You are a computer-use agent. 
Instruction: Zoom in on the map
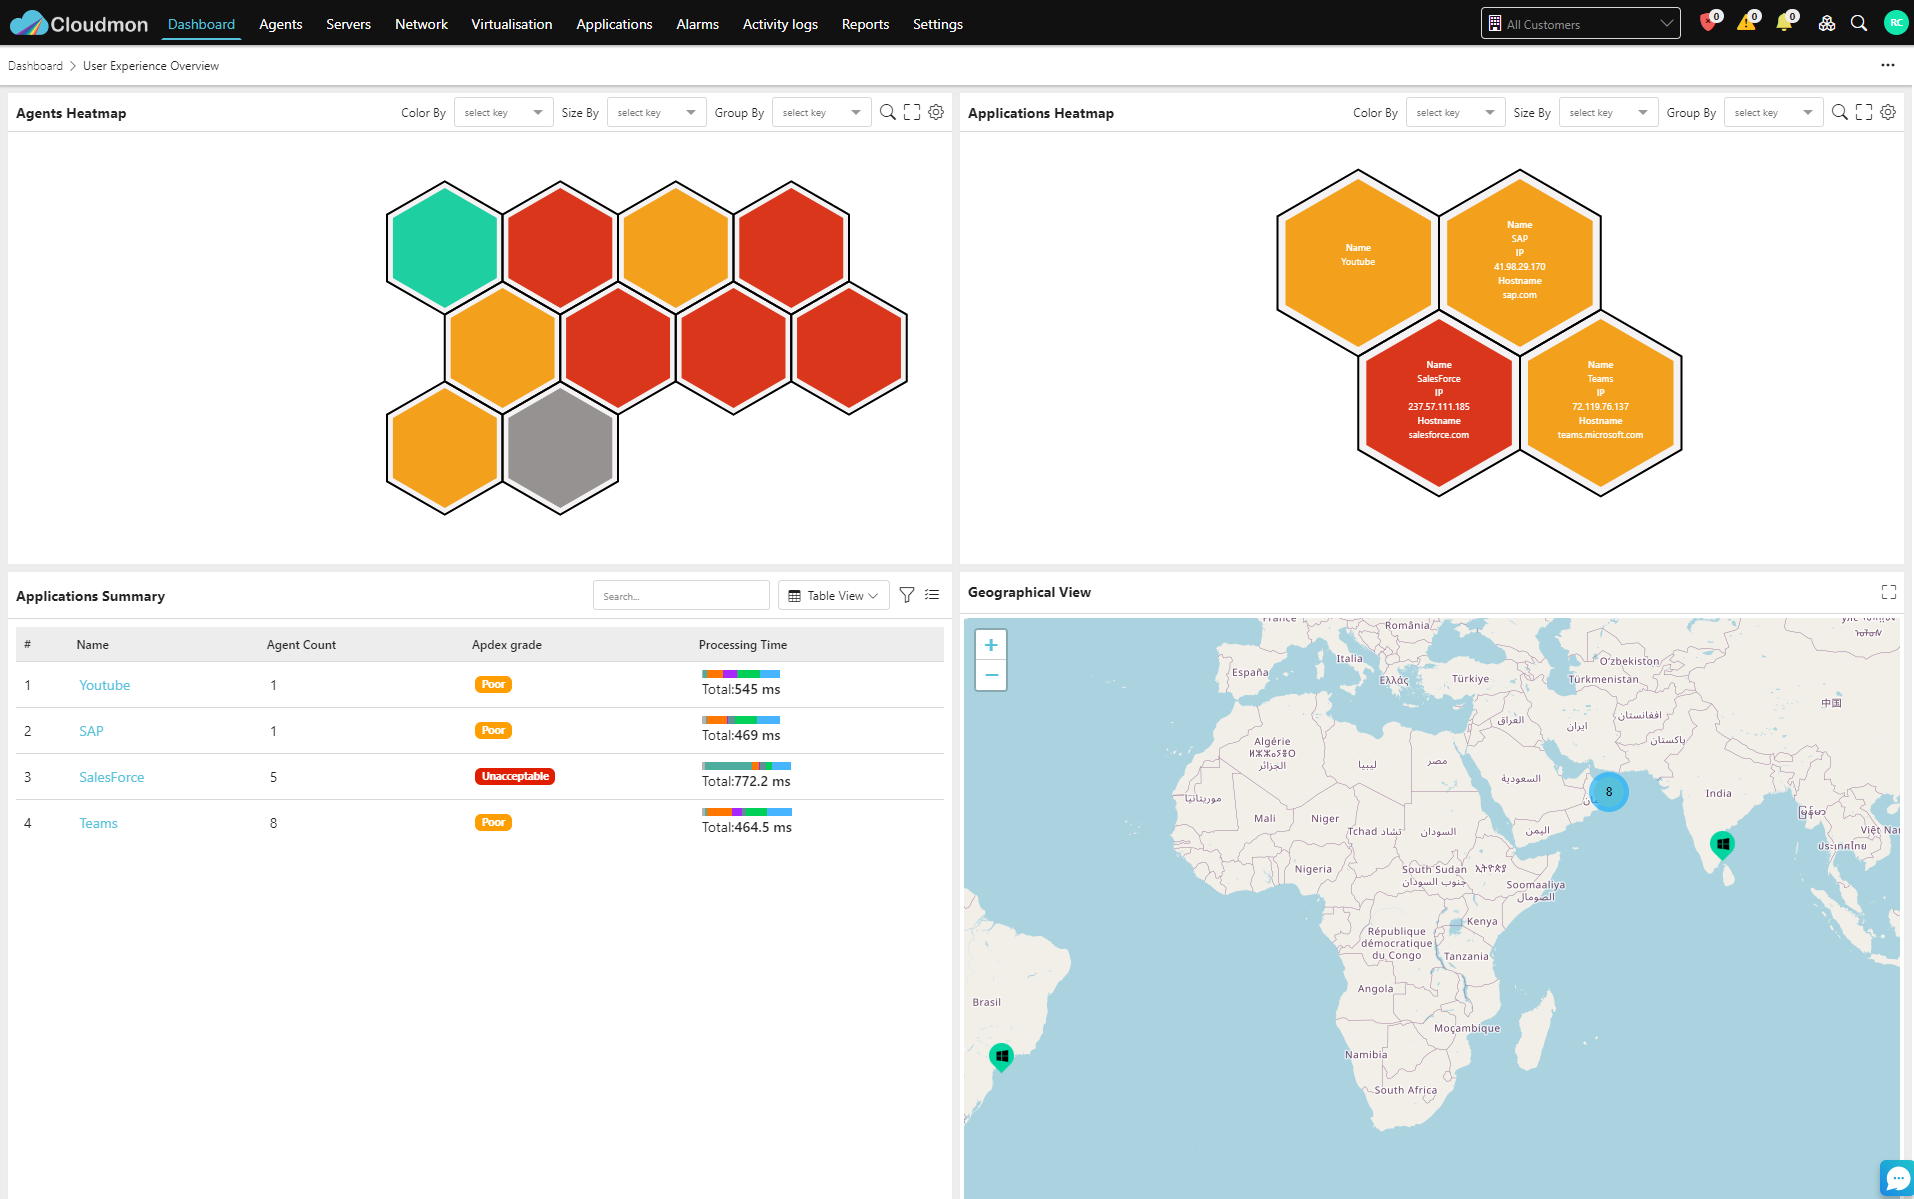(991, 645)
